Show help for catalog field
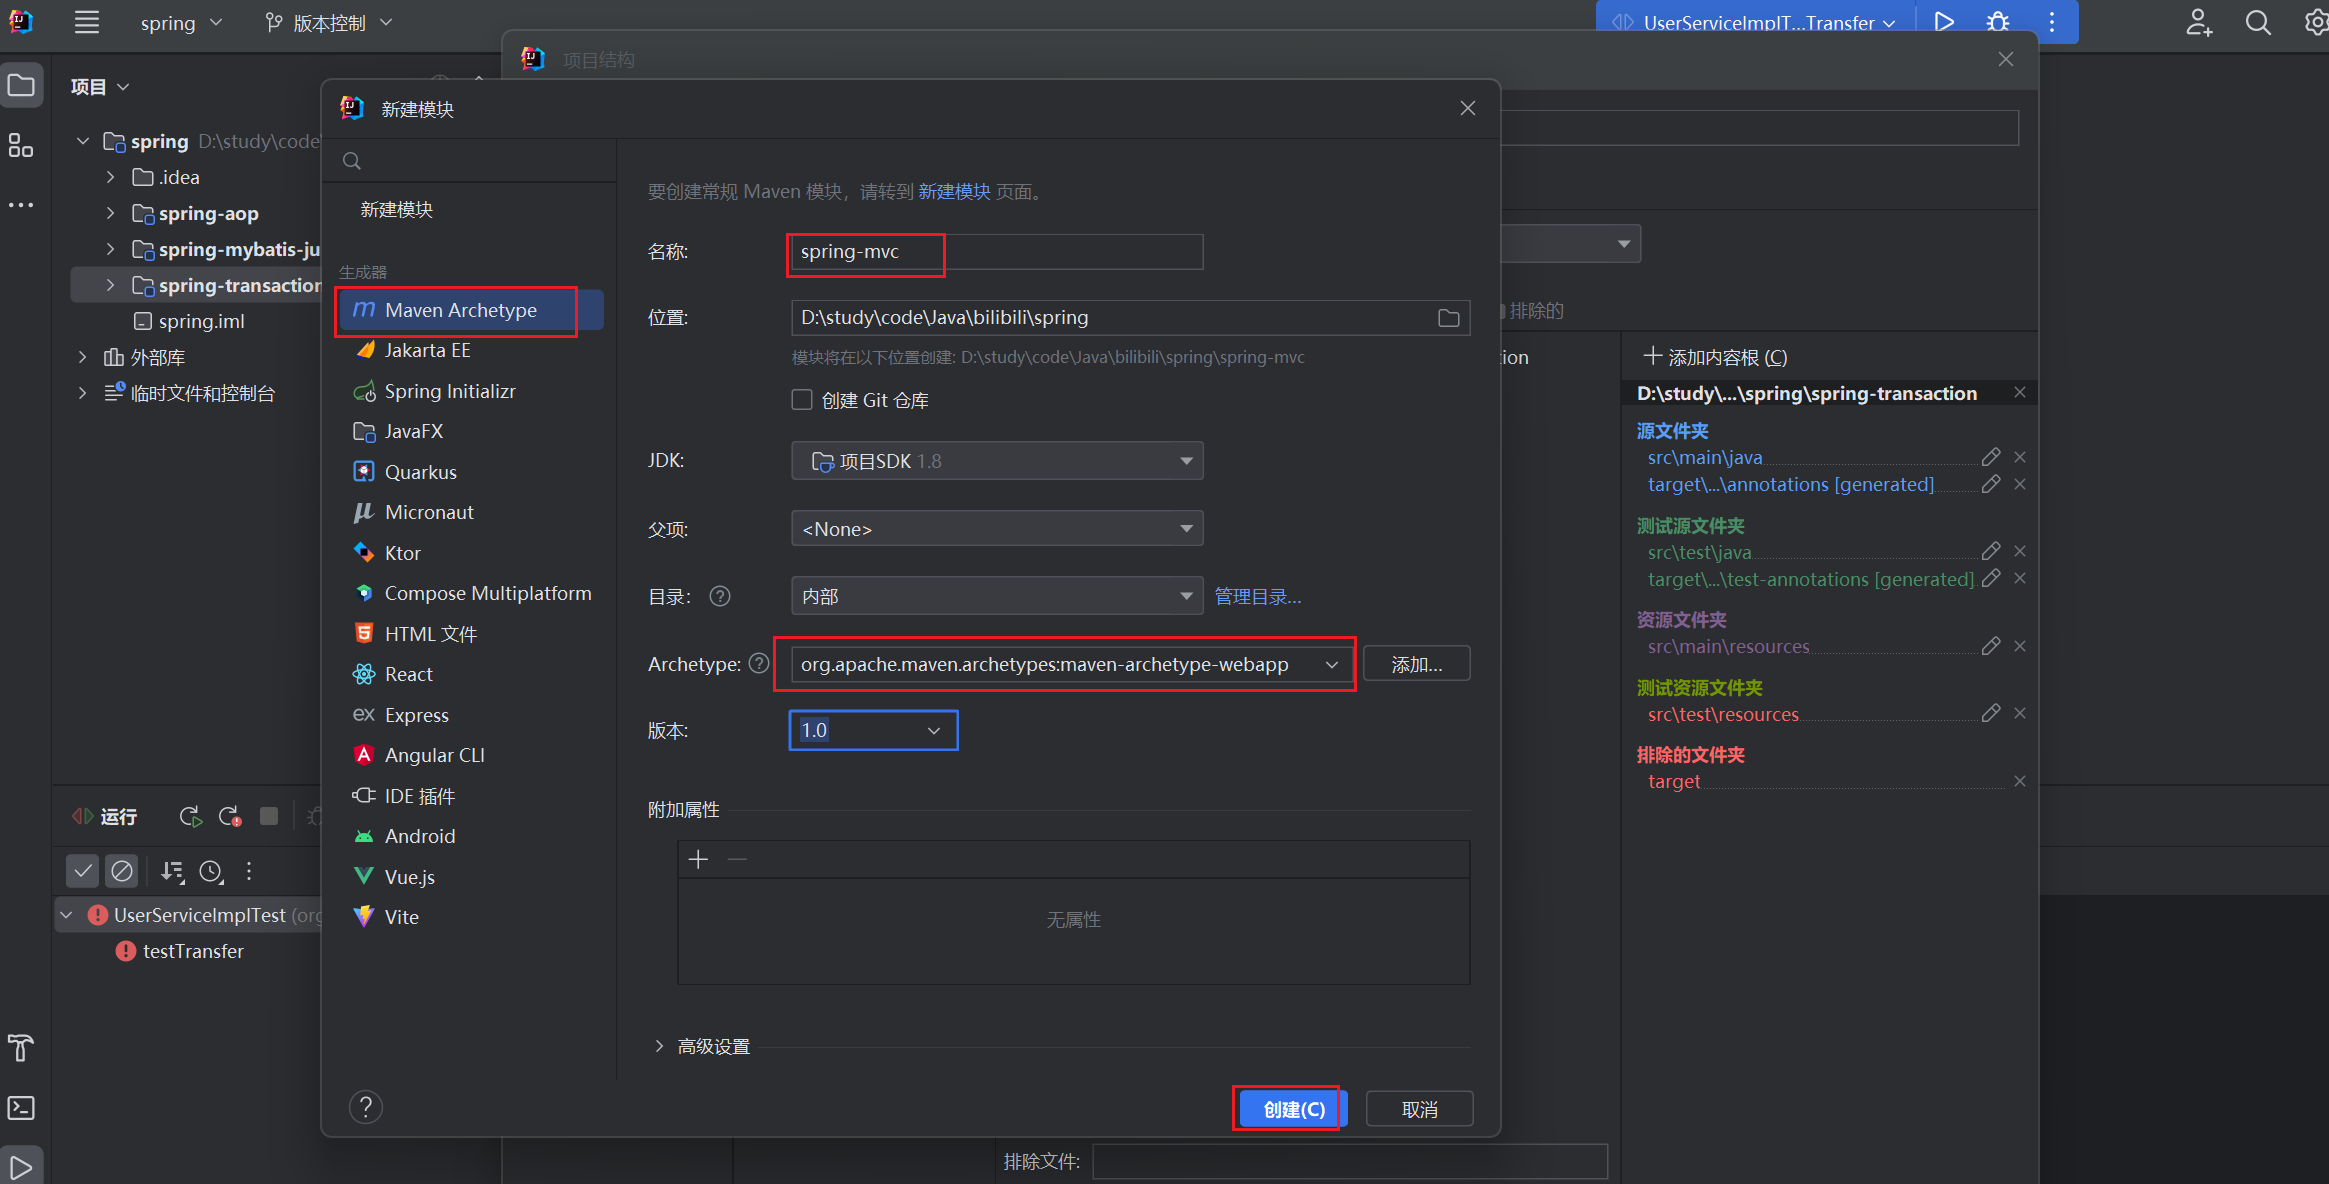This screenshot has height=1184, width=2329. (x=720, y=596)
